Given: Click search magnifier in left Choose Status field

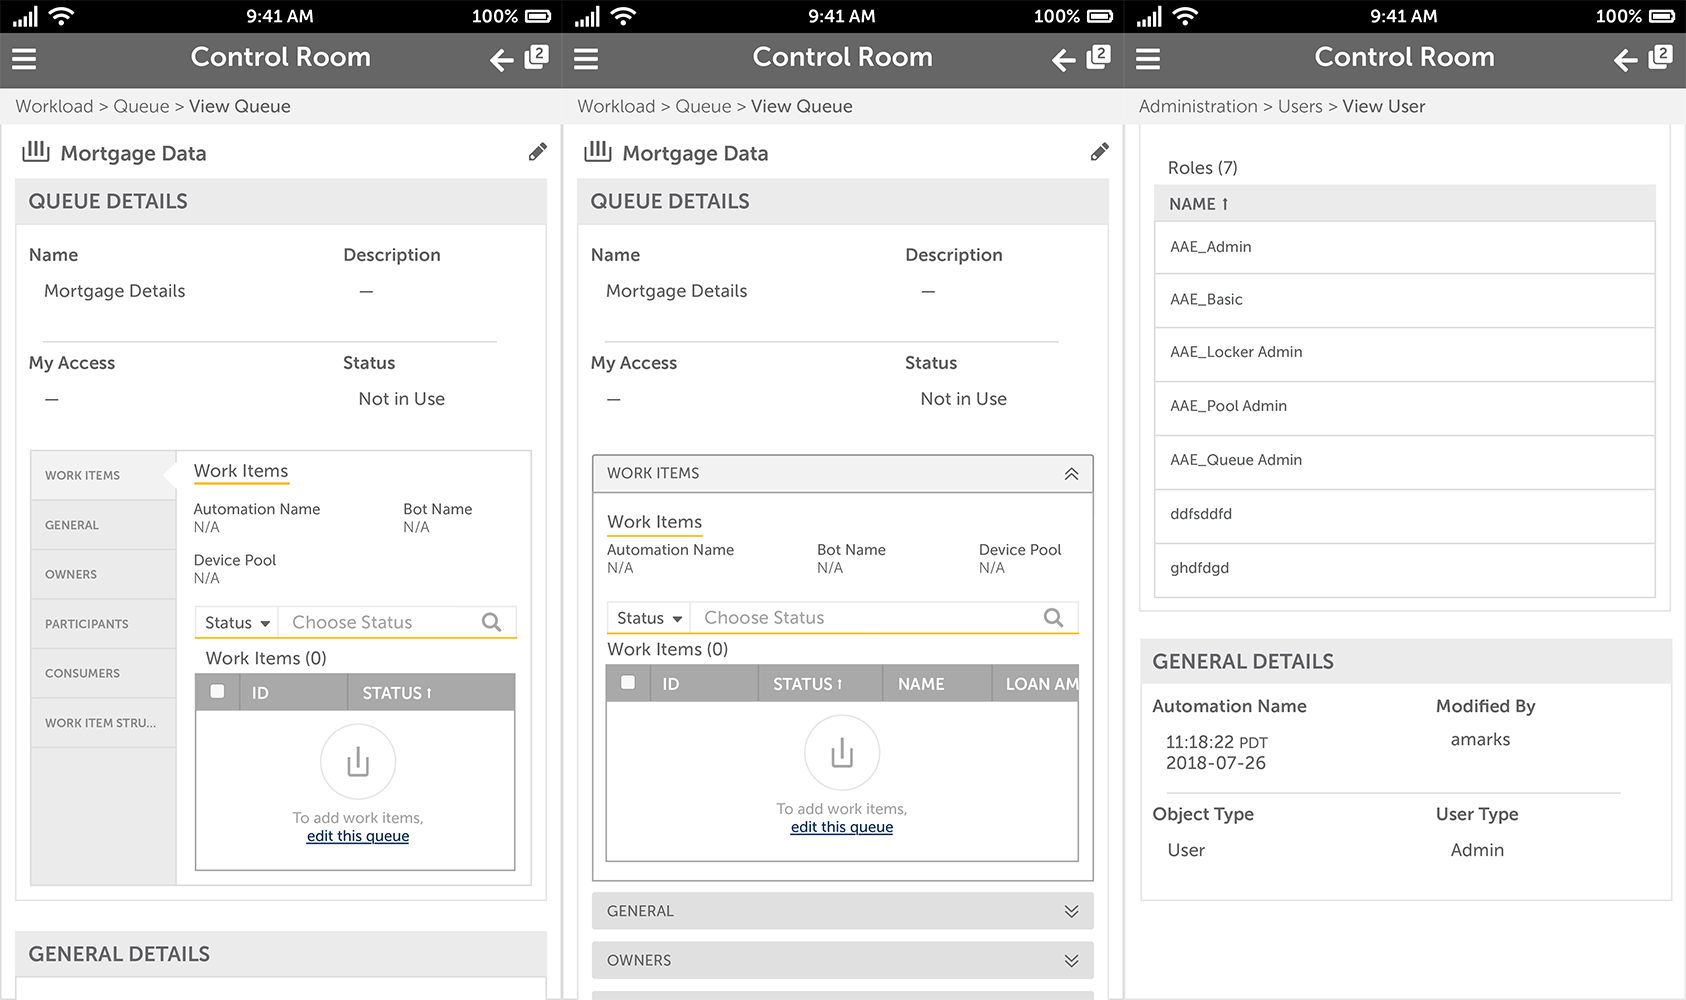Looking at the screenshot, I should pos(491,622).
